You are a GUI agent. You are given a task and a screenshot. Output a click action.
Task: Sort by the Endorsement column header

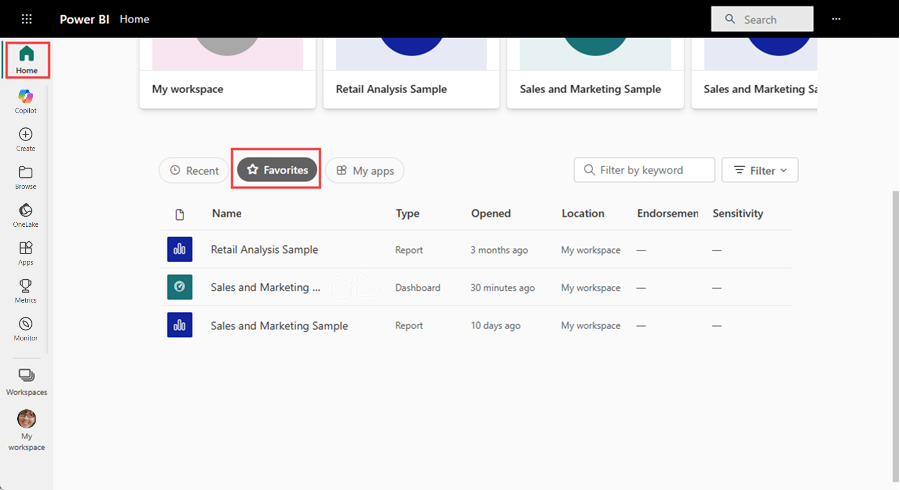(x=668, y=213)
